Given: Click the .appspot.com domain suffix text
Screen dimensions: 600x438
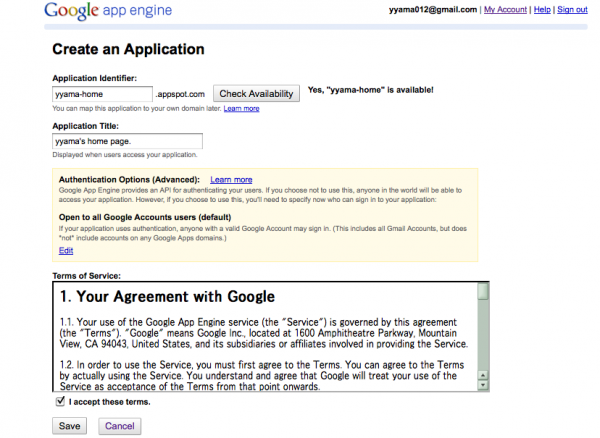Looking at the screenshot, I should 180,94.
